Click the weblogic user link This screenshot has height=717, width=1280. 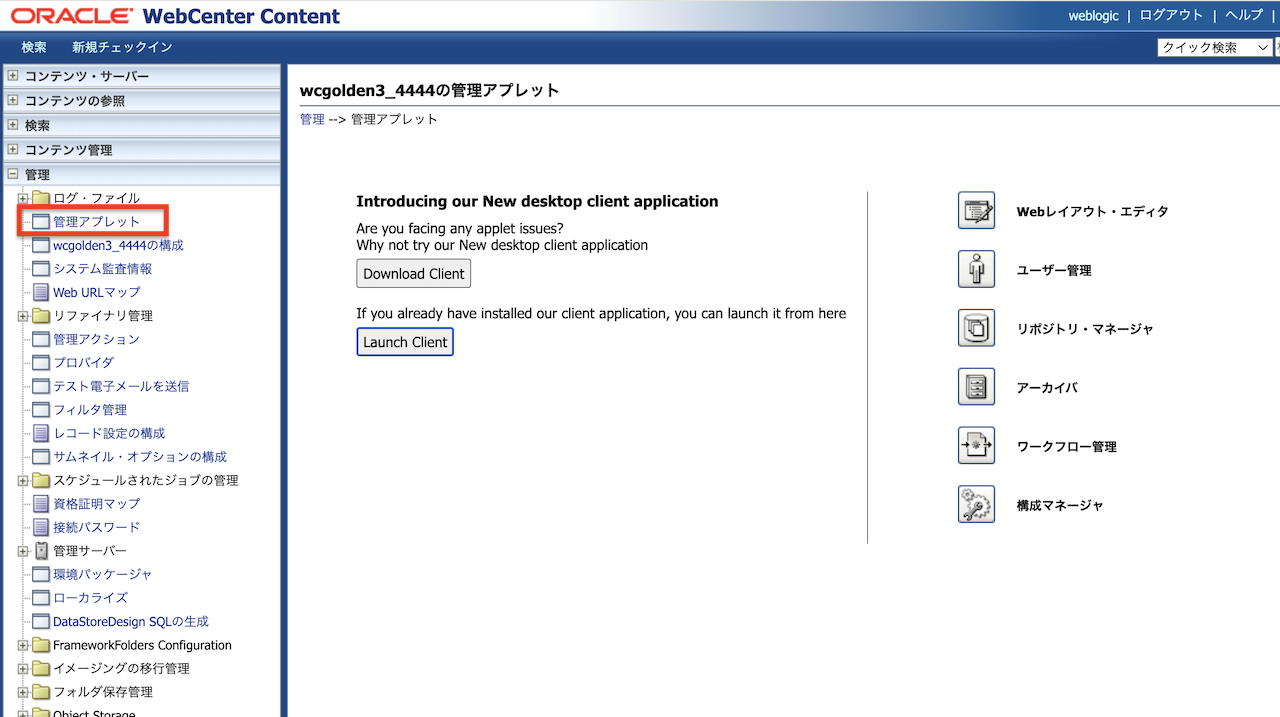coord(1093,16)
